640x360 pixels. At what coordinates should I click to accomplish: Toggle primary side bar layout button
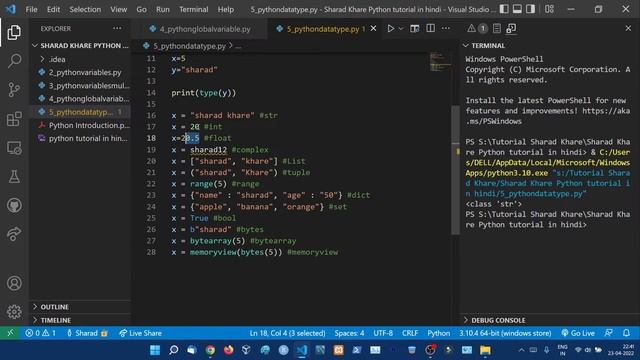(x=504, y=9)
